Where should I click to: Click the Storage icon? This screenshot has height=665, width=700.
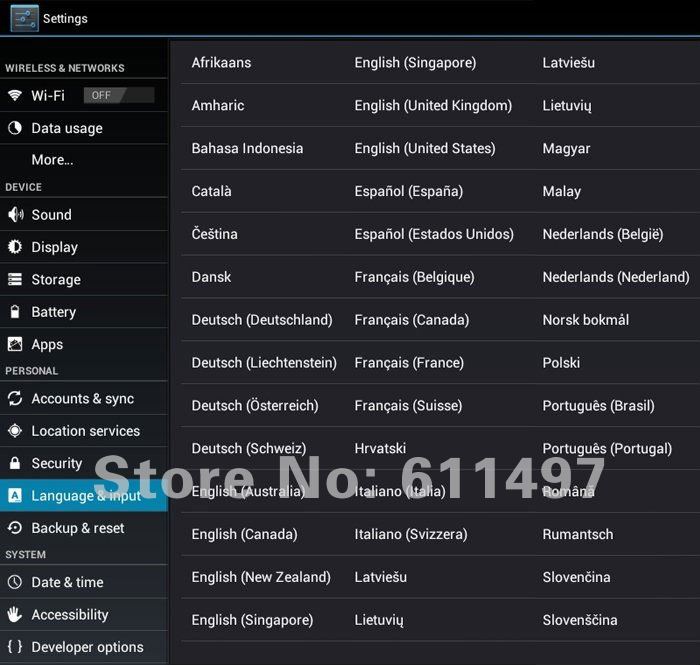tap(15, 279)
